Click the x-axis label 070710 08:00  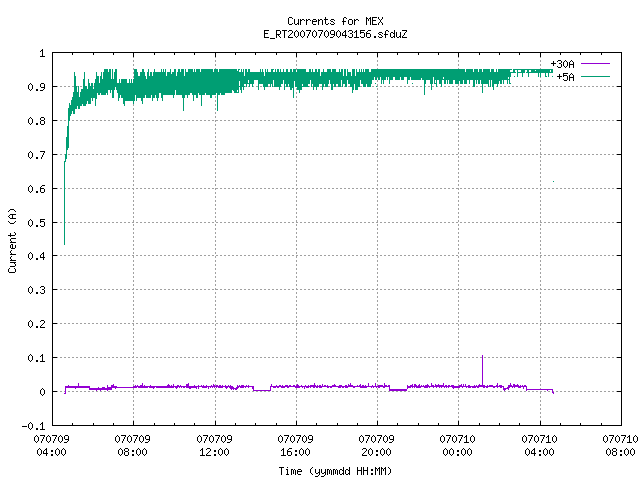pos(620,446)
